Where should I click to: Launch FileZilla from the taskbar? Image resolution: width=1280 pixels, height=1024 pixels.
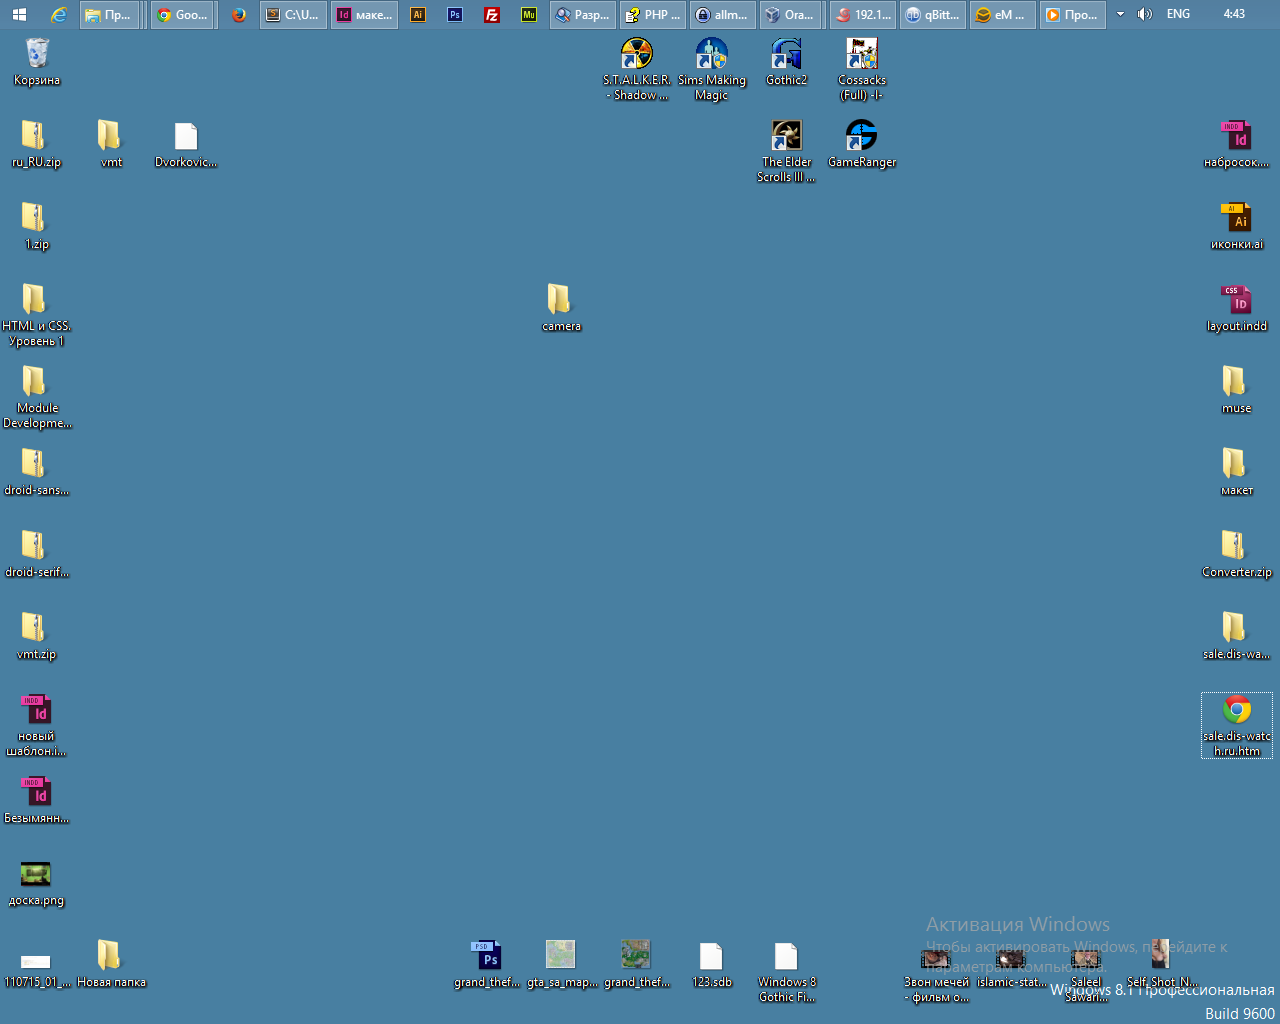(x=492, y=15)
